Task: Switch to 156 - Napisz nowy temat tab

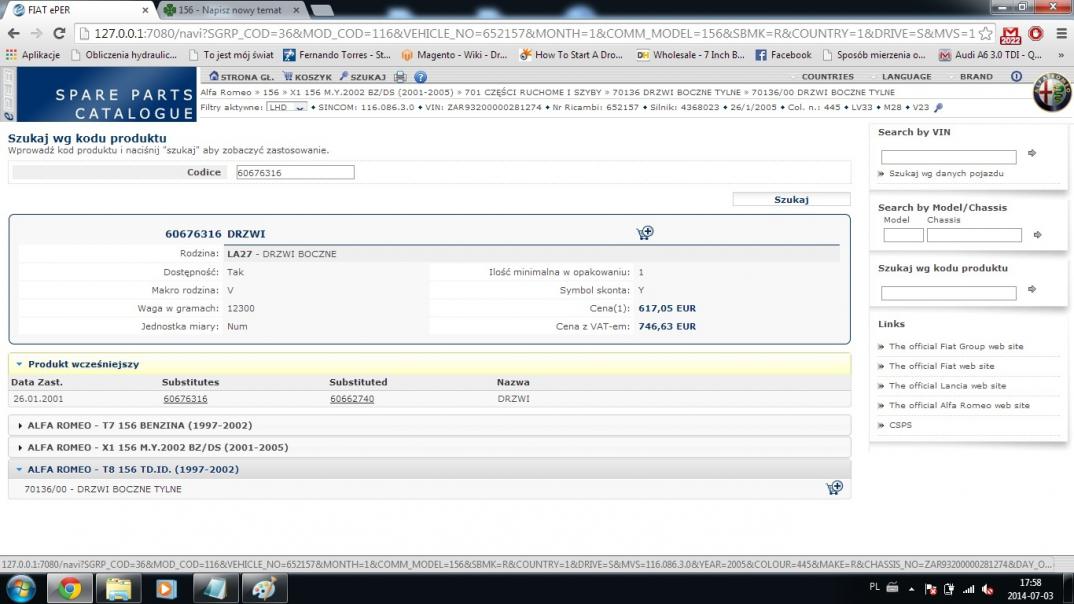Action: click(231, 10)
